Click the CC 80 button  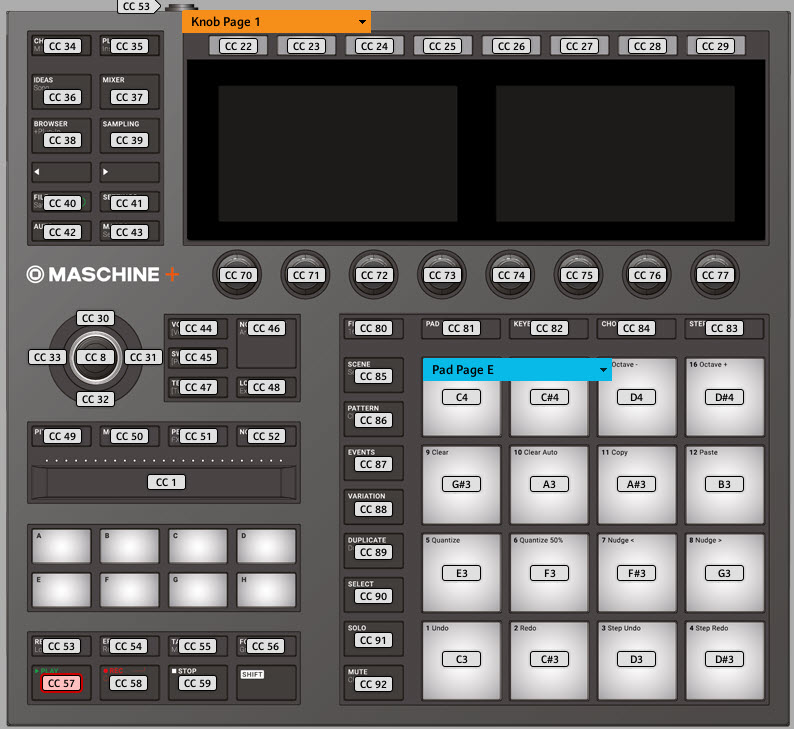[373, 329]
